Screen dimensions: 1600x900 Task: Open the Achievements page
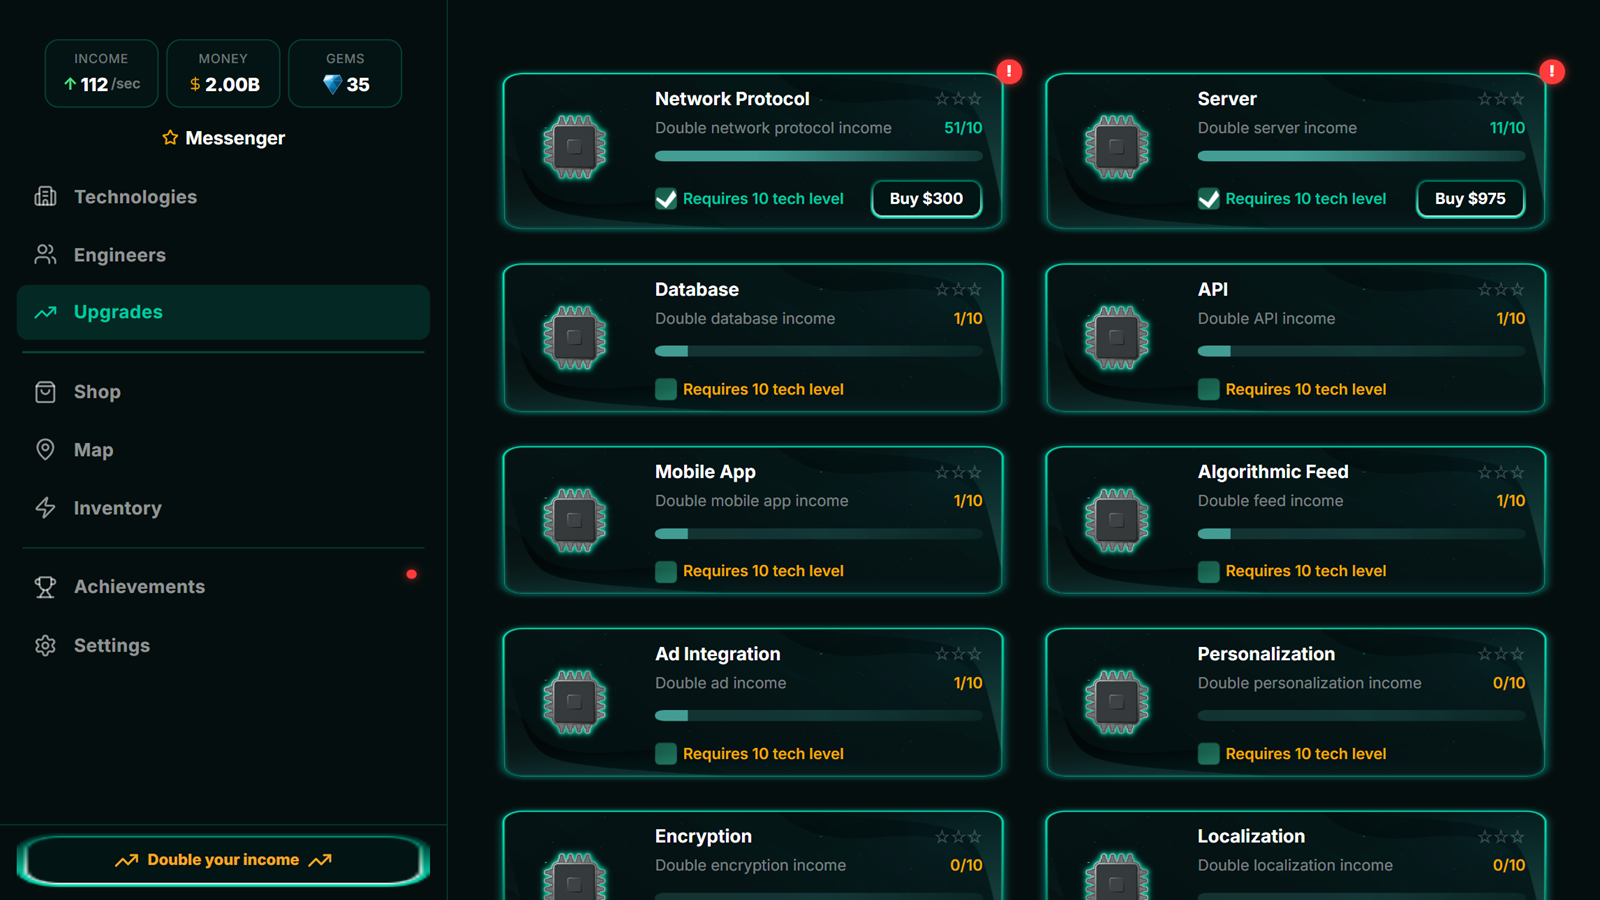(224, 587)
